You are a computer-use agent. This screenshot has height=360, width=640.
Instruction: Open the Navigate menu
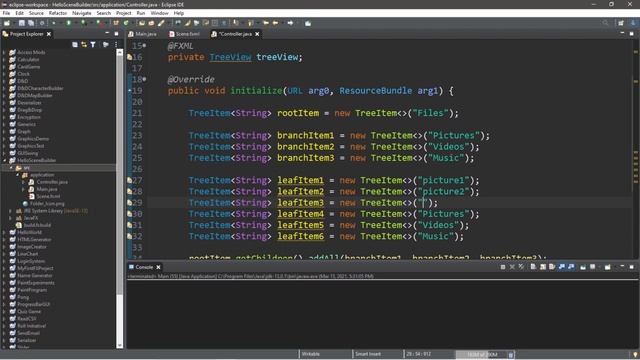point(82,13)
